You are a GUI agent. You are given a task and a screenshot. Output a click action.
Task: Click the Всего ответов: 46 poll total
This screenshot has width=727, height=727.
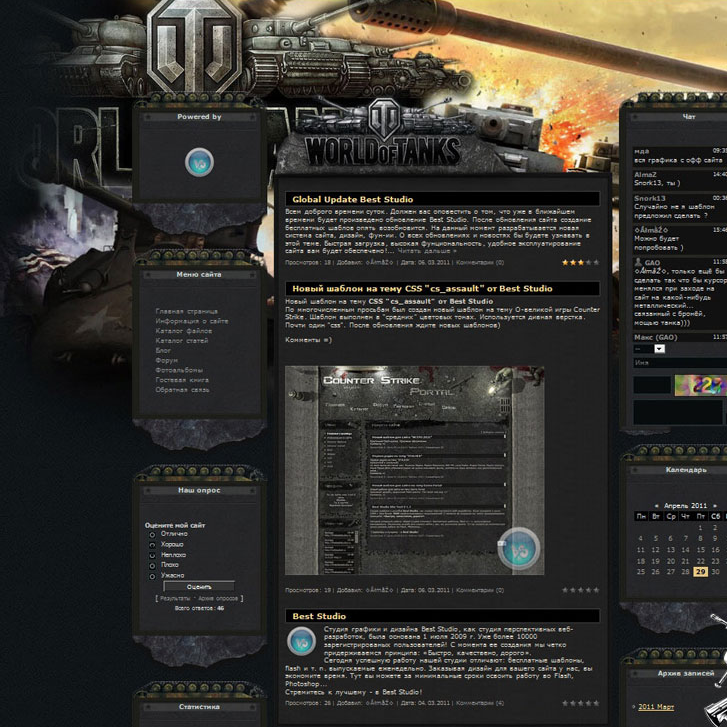coord(199,608)
